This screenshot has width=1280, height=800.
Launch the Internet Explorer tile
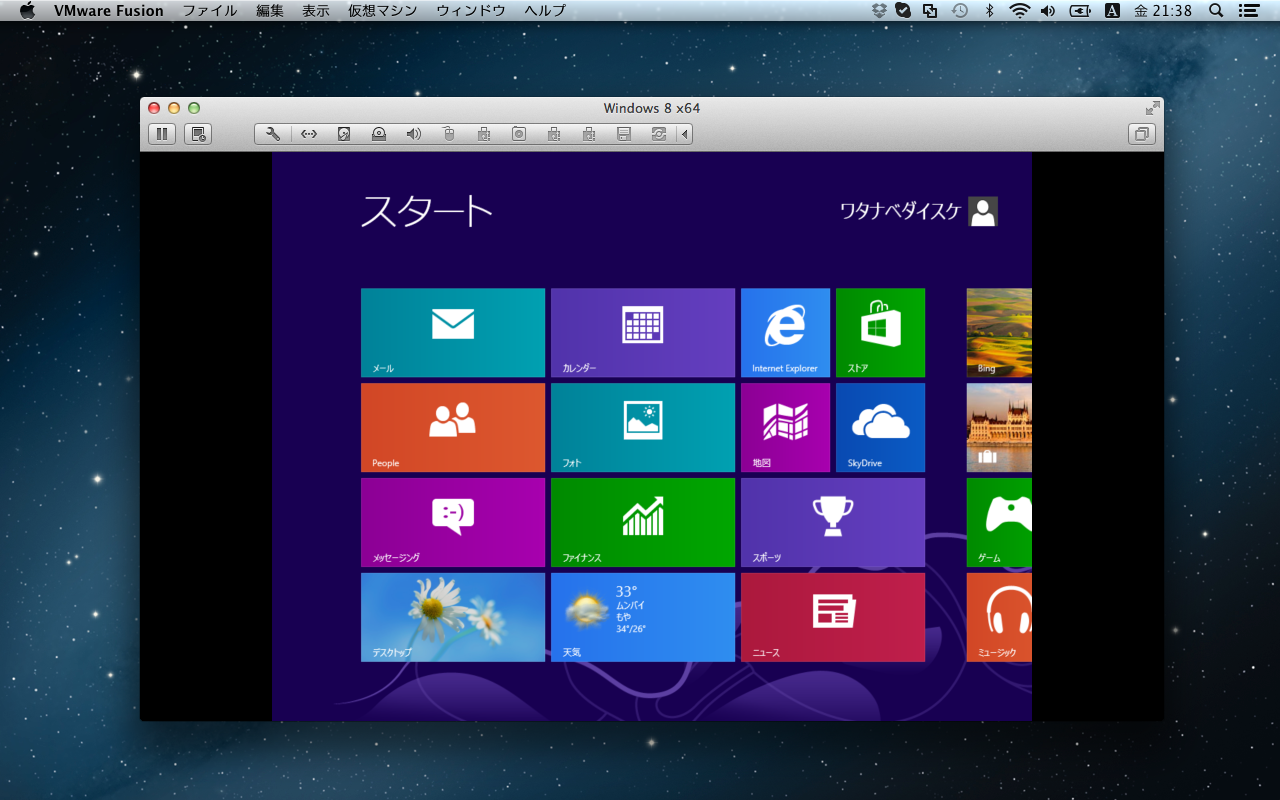tap(785, 333)
